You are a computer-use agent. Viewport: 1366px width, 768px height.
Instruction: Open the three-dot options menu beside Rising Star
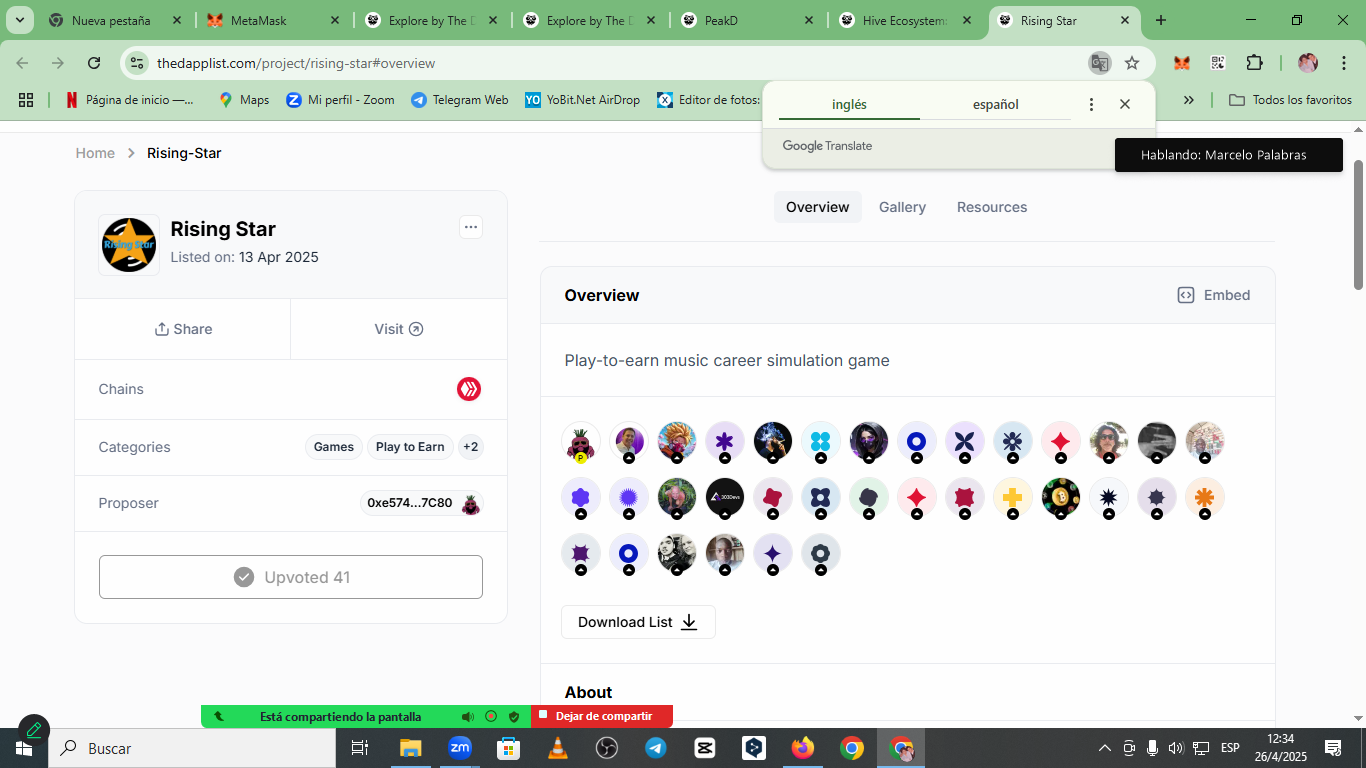[471, 227]
